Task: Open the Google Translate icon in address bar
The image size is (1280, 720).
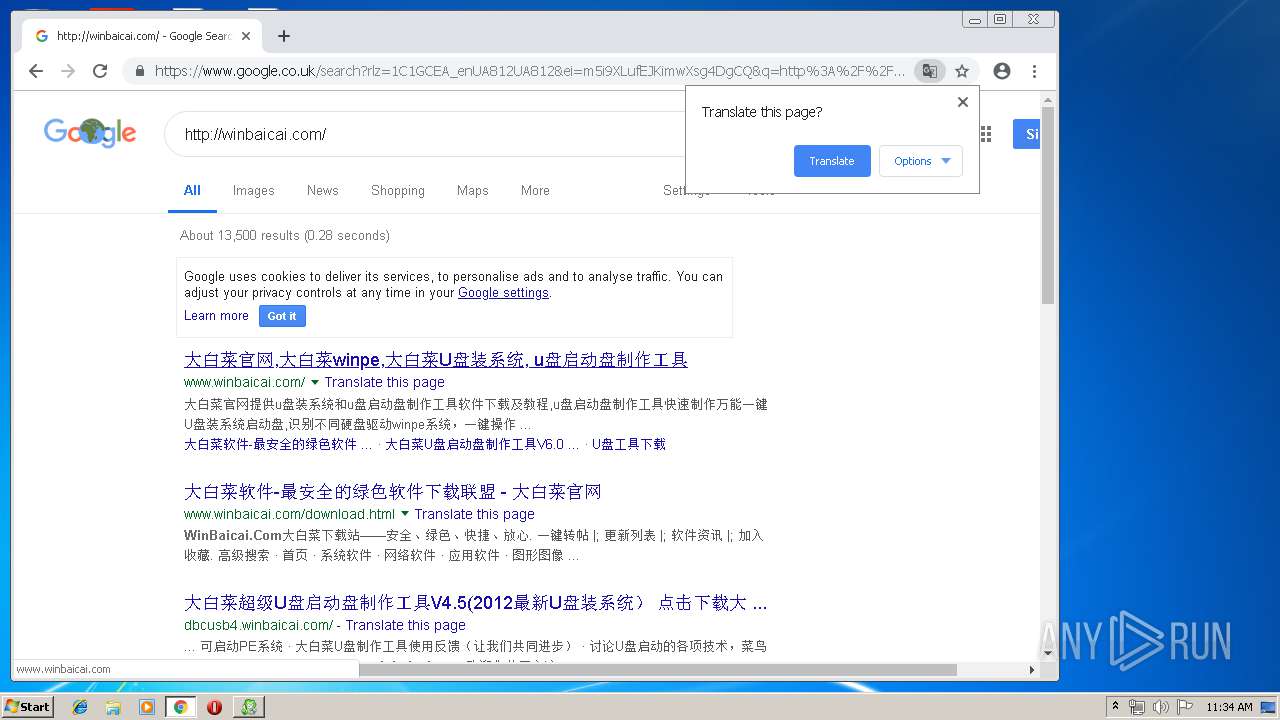Action: tap(930, 71)
